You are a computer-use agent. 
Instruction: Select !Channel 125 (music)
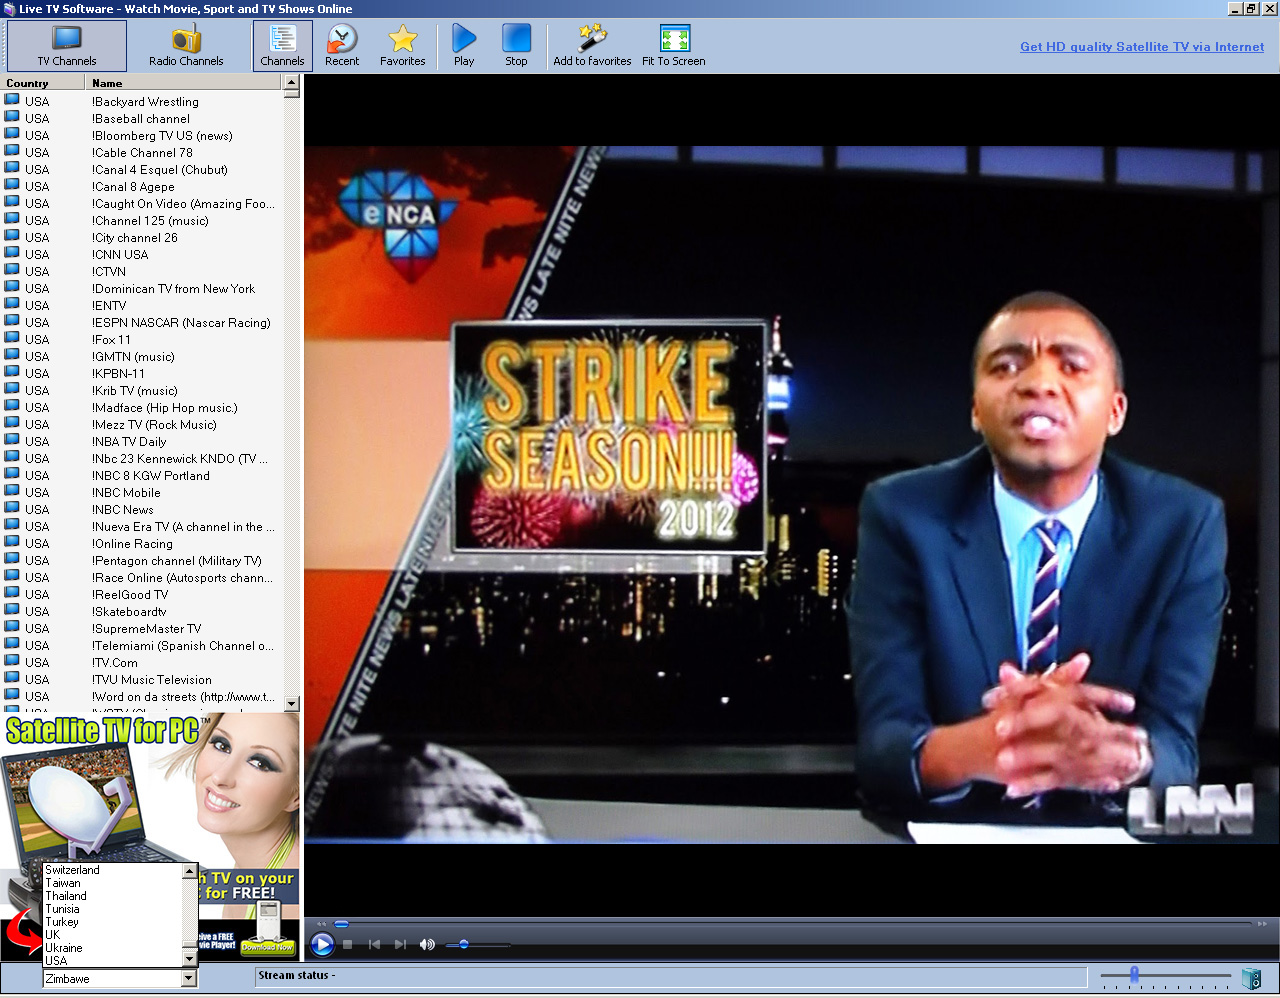[142, 220]
